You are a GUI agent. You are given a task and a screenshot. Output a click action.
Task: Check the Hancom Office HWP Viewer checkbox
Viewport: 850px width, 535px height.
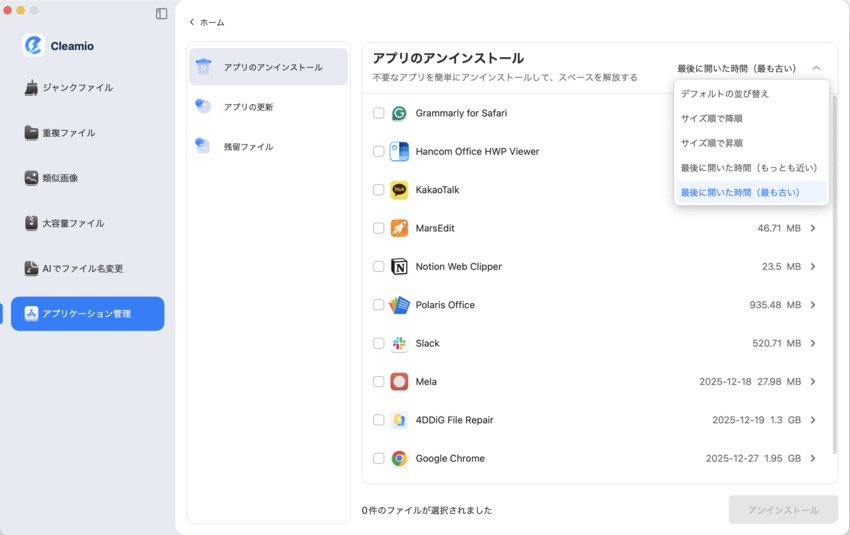378,151
